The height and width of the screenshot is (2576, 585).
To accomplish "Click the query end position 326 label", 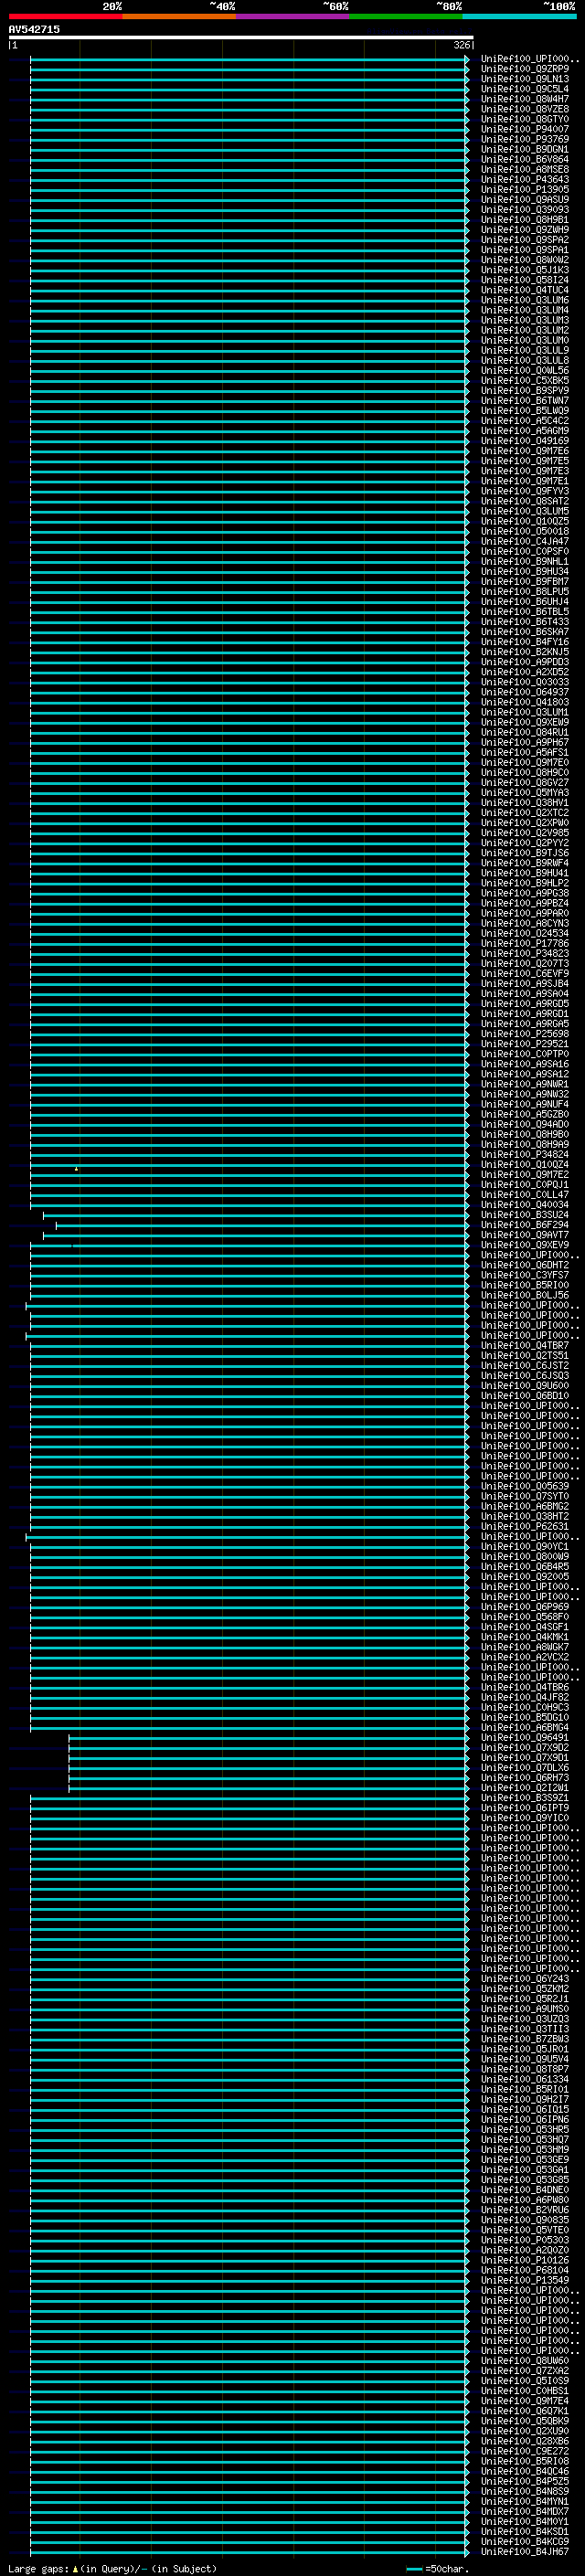I will click(x=462, y=45).
